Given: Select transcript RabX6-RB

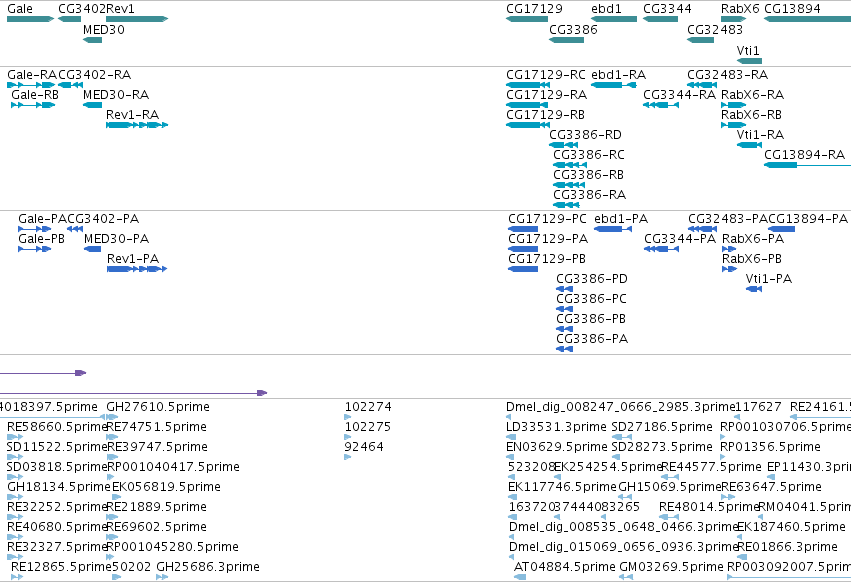Looking at the screenshot, I should [x=733, y=125].
